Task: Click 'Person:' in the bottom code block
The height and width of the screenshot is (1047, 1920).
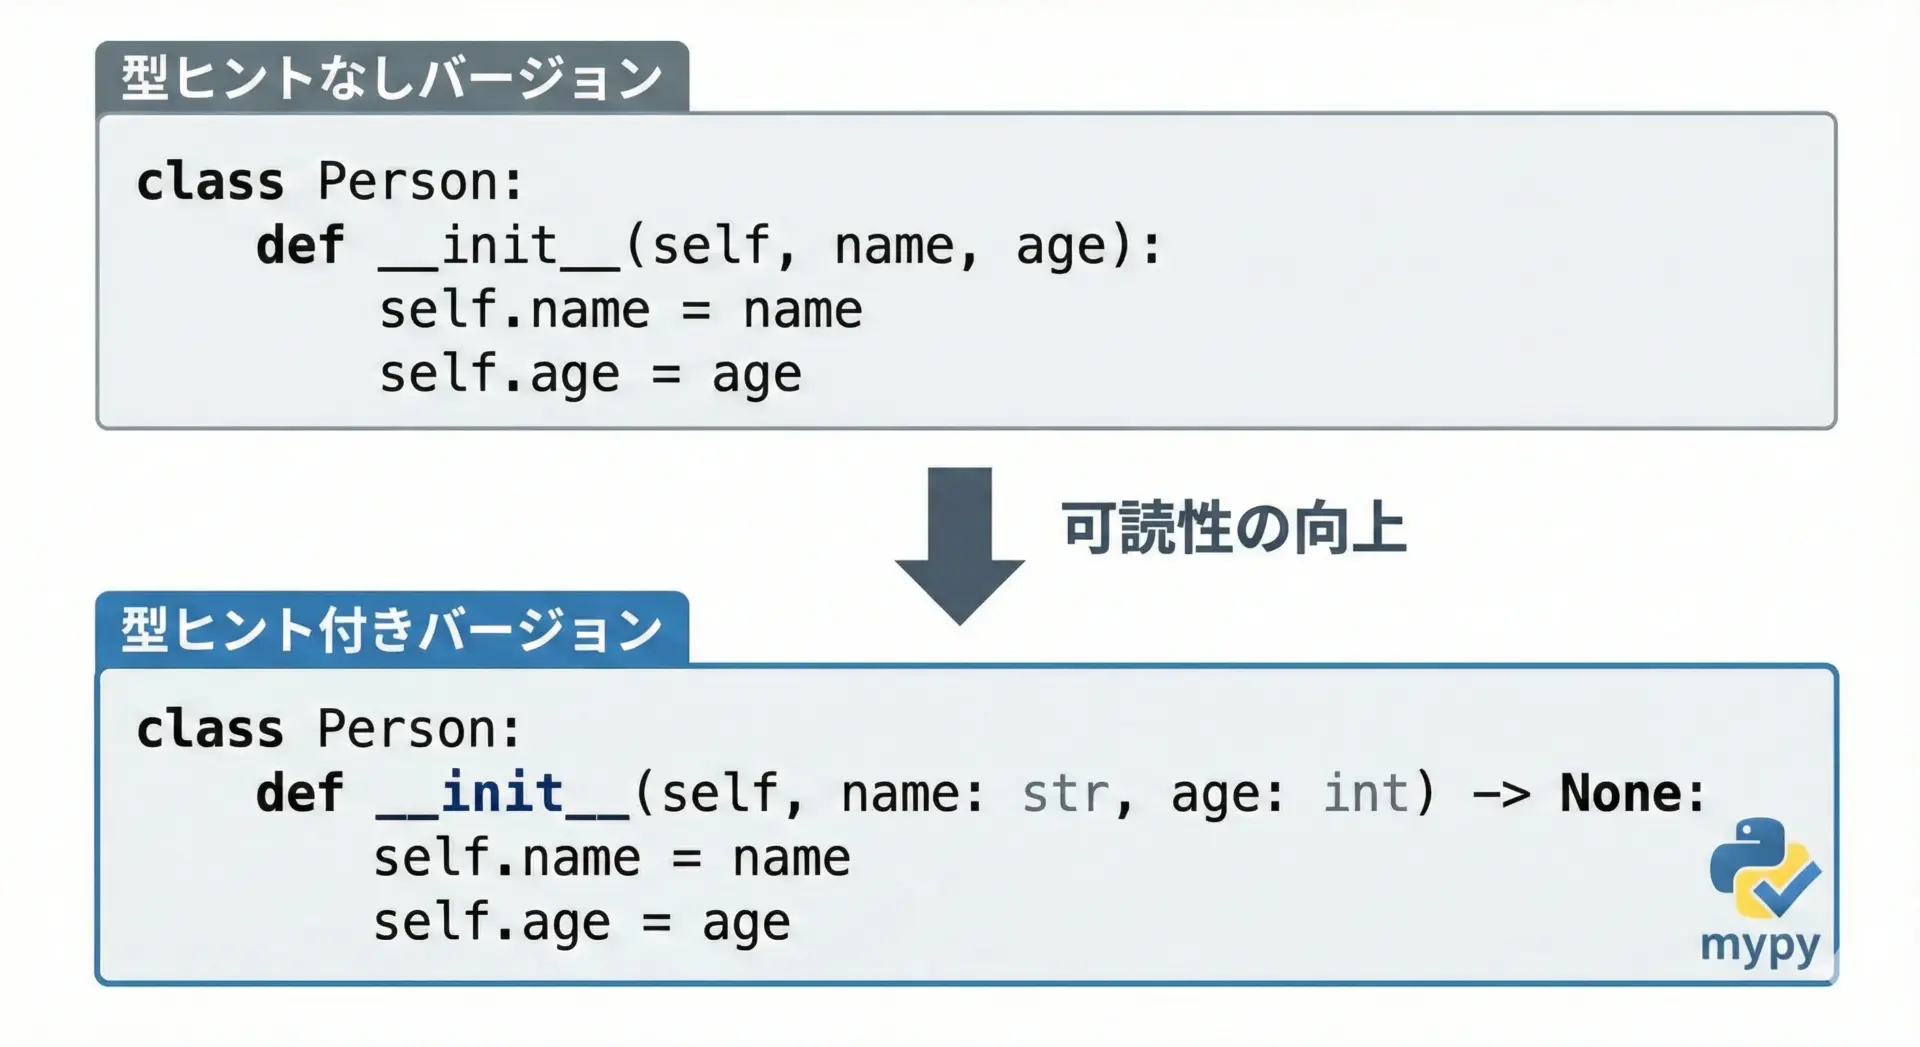Action: (420, 729)
